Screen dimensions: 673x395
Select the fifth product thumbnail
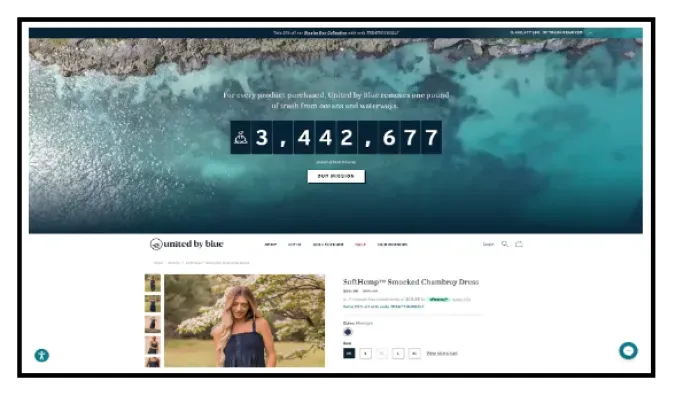152,362
